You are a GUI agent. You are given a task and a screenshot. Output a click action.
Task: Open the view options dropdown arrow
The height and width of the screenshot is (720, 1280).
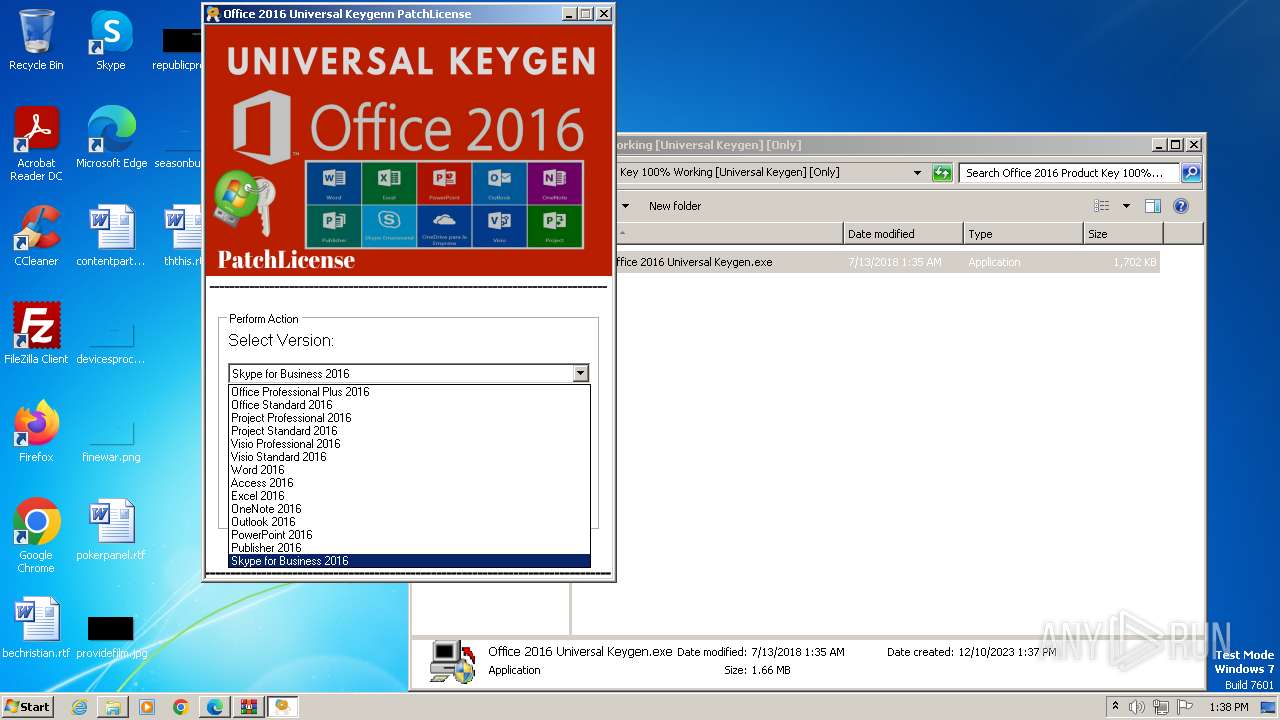click(1126, 206)
